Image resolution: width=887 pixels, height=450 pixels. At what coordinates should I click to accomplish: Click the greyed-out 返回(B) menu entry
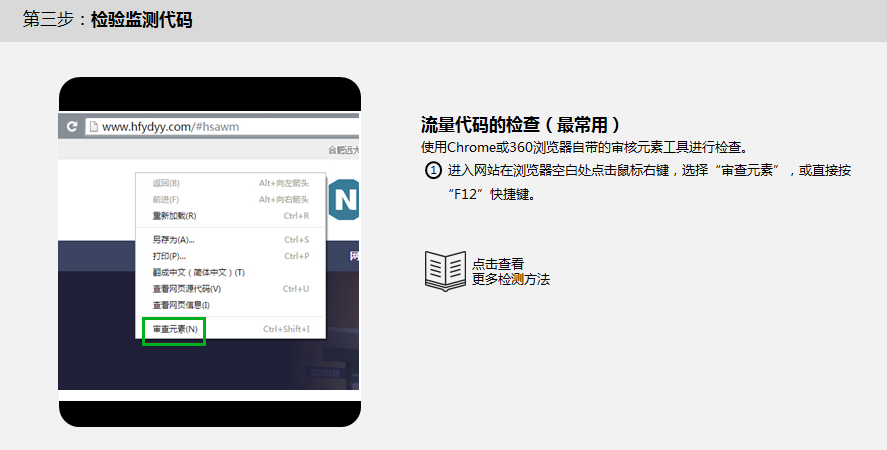tap(166, 183)
